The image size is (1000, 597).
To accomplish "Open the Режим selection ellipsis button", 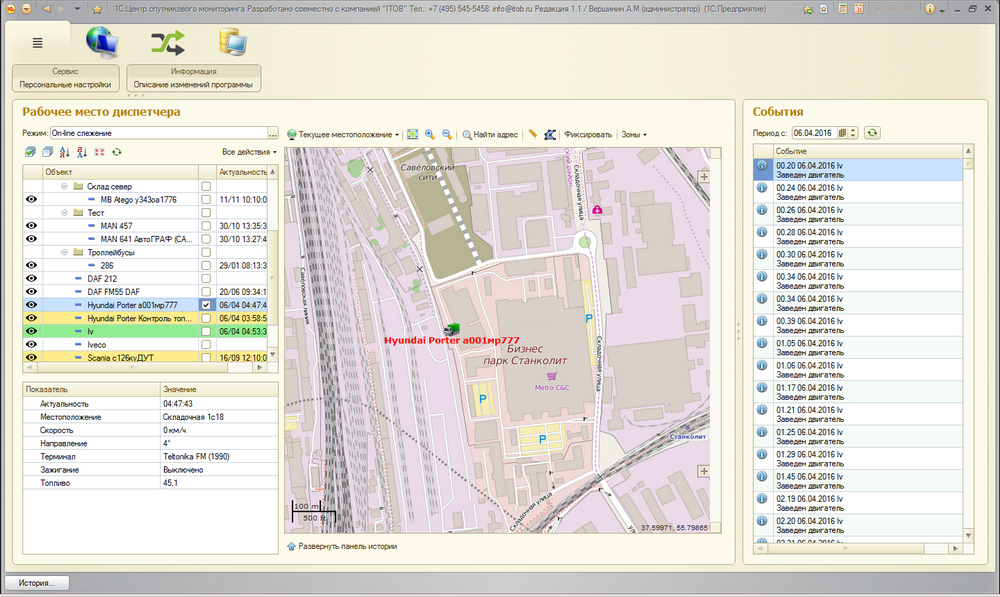I will [273, 133].
